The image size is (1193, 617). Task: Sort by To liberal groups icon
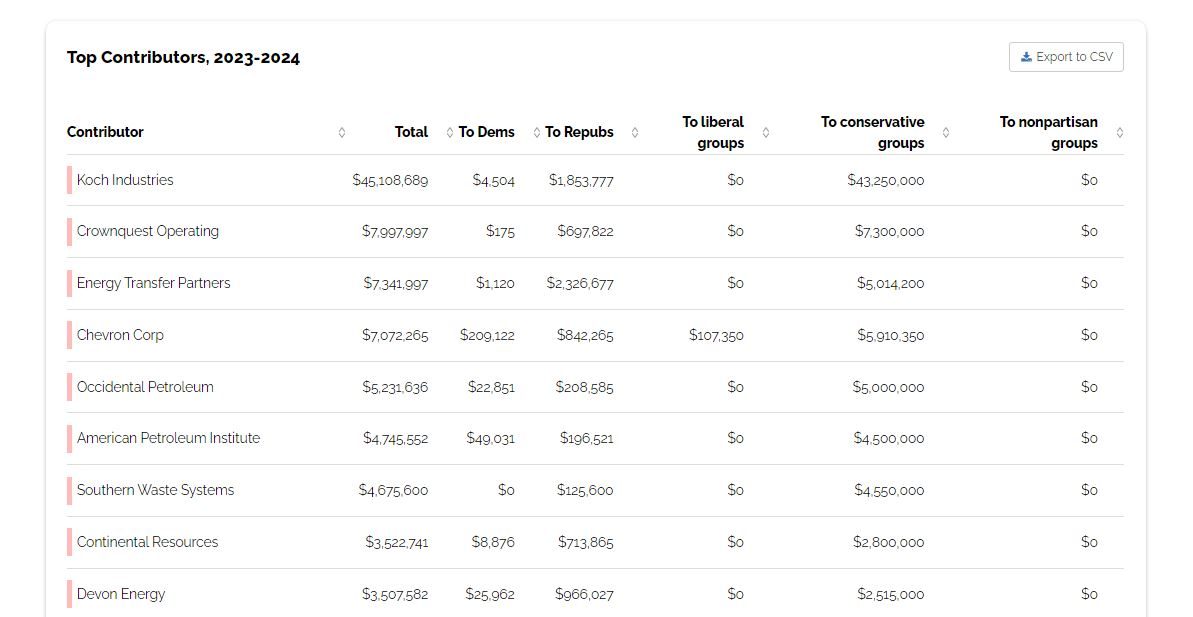click(766, 132)
